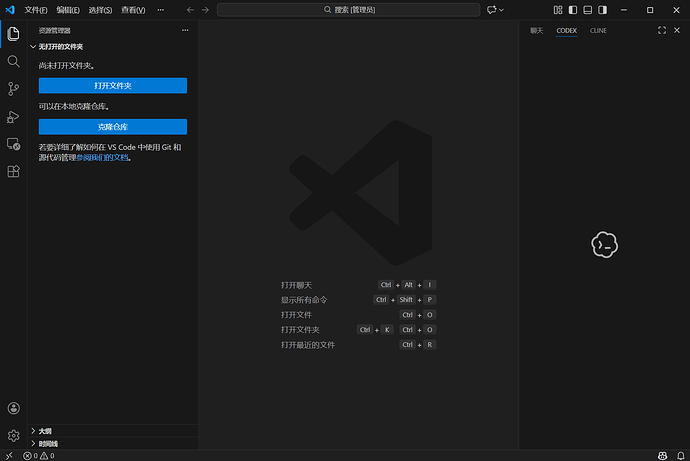Screen dimensions: 690x461
Task: Open the Explorer view in activity bar
Action: (13, 34)
